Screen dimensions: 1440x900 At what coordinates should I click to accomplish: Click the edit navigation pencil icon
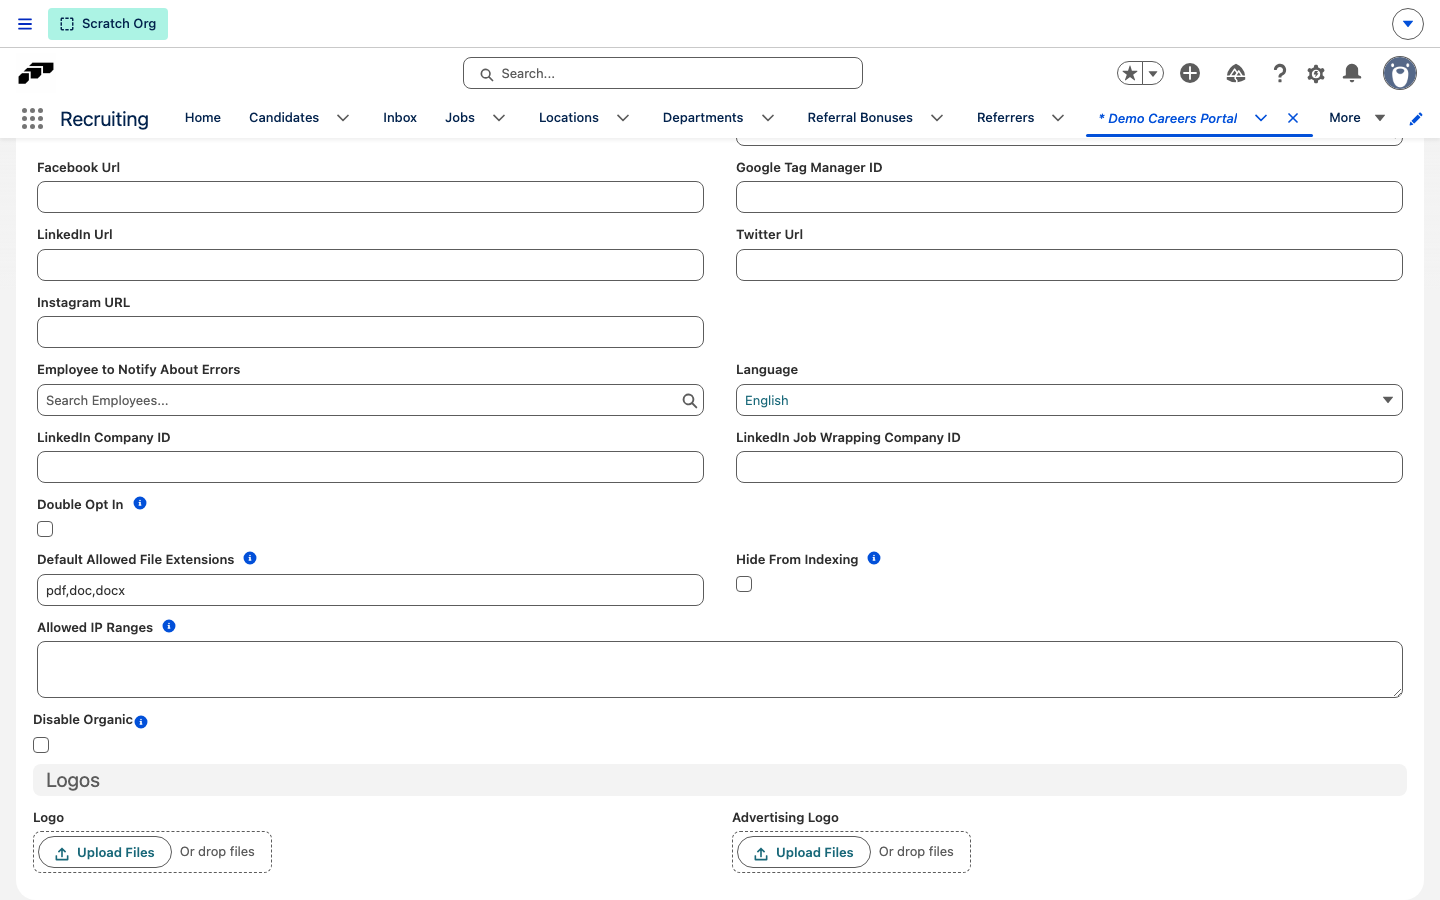(1416, 119)
